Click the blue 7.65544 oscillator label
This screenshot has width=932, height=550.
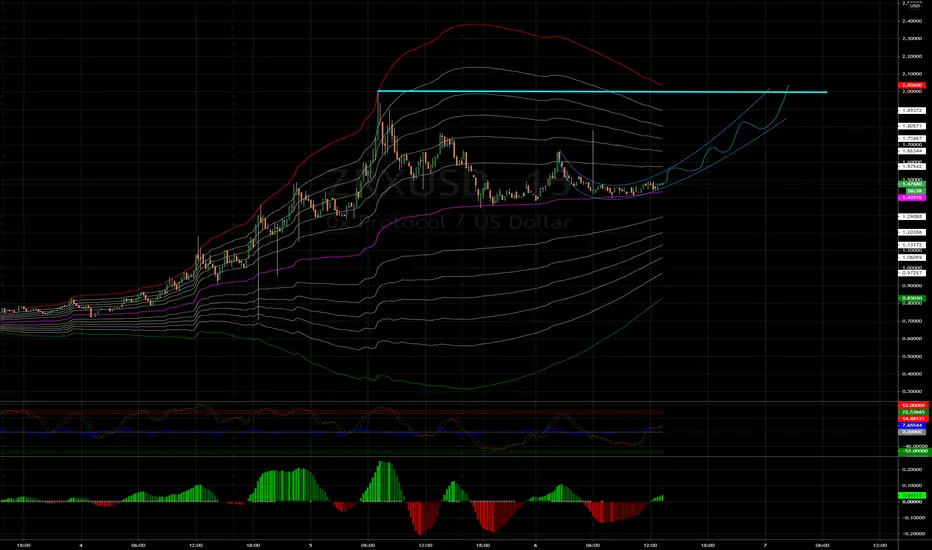(914, 426)
